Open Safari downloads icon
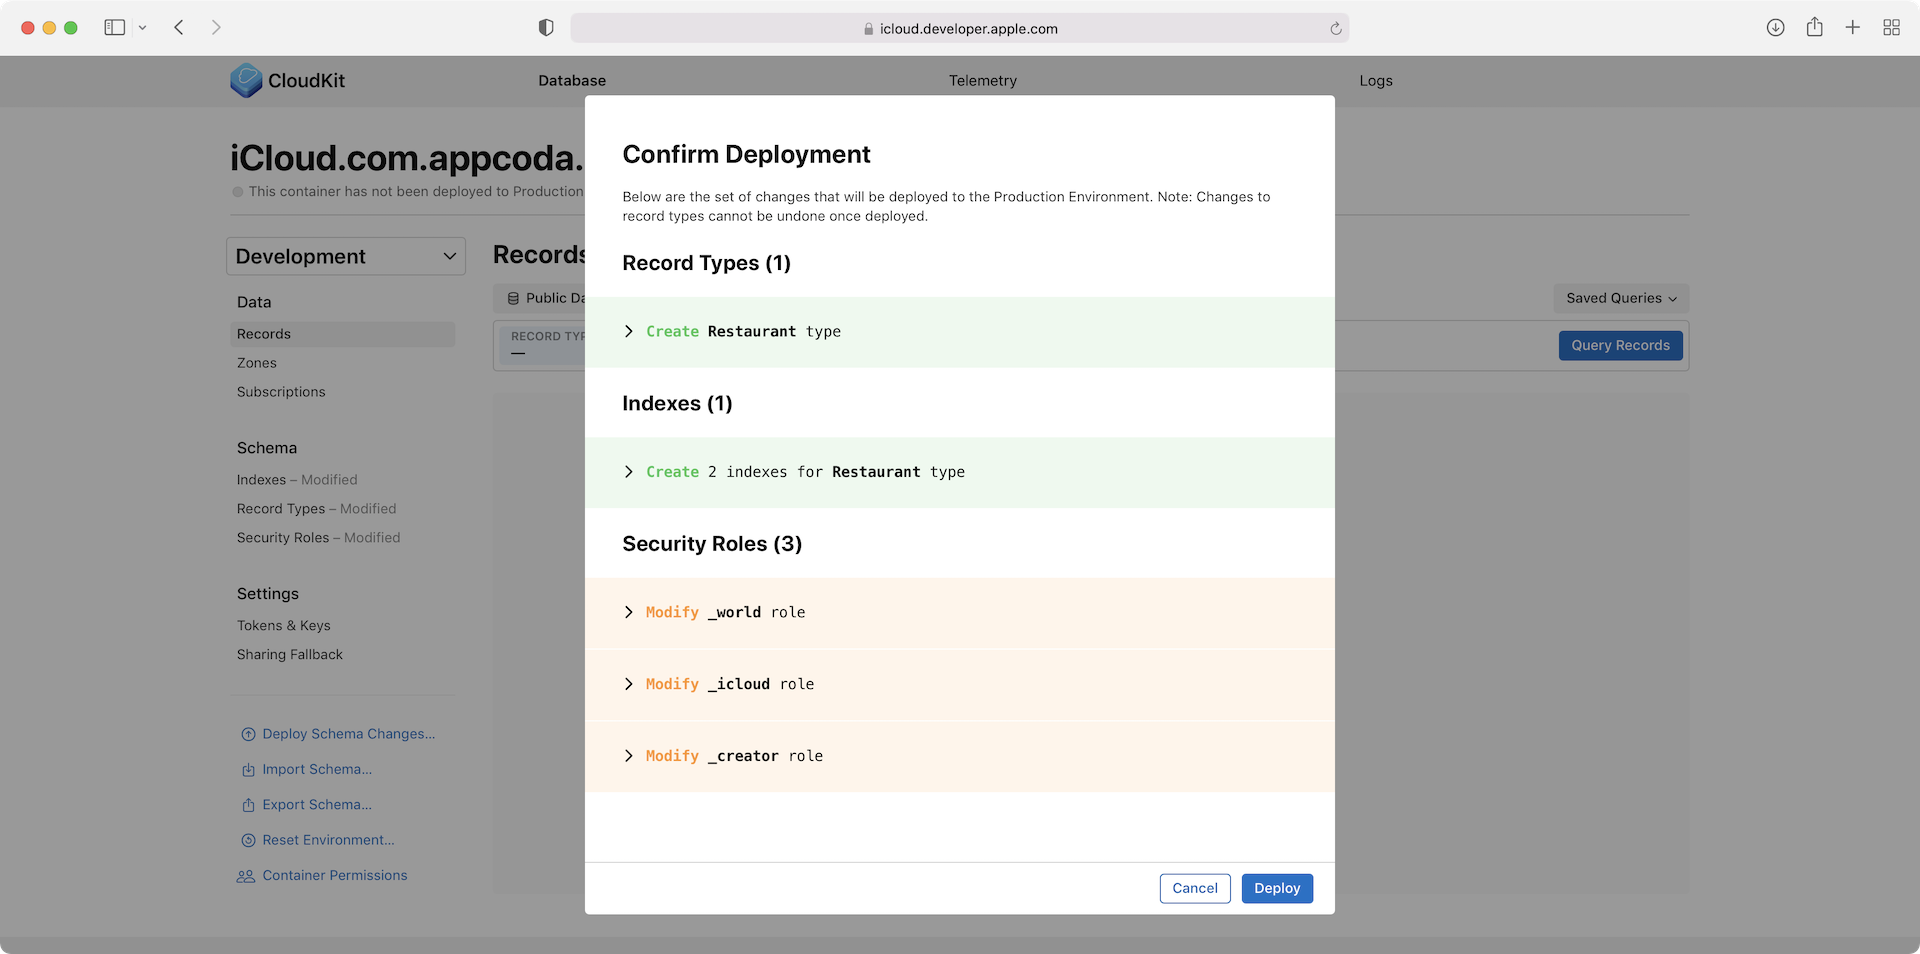Image resolution: width=1920 pixels, height=954 pixels. (1775, 28)
